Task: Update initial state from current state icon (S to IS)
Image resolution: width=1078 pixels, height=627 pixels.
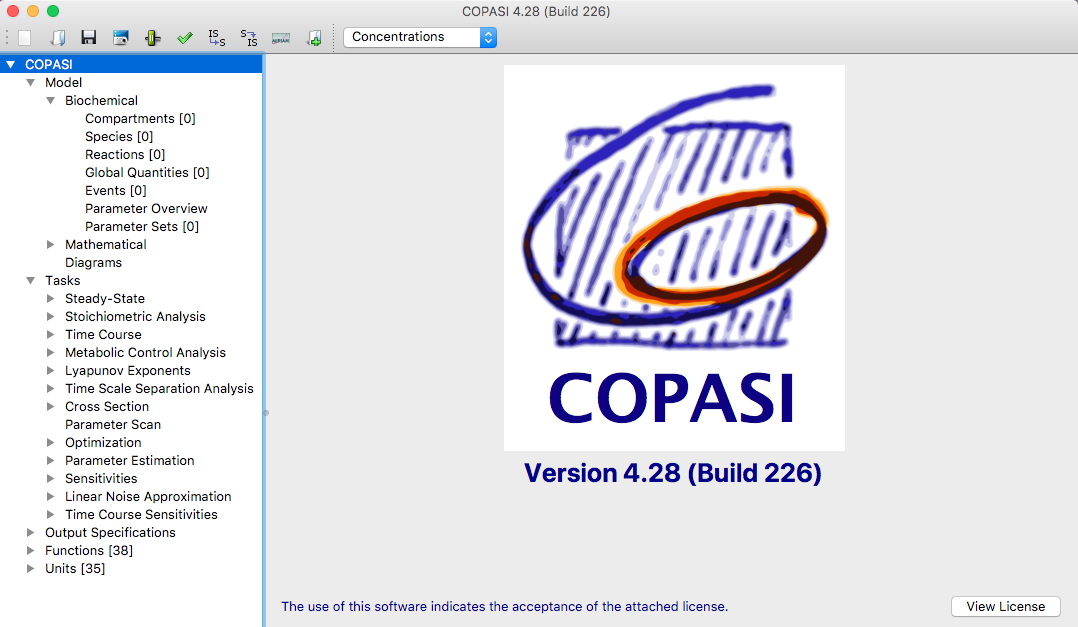Action: click(x=249, y=38)
